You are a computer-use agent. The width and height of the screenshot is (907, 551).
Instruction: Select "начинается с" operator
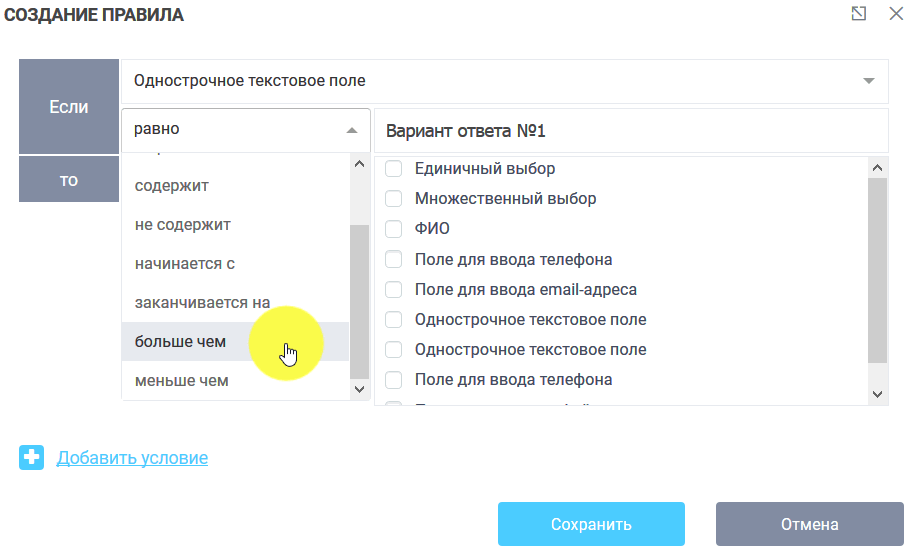185,264
